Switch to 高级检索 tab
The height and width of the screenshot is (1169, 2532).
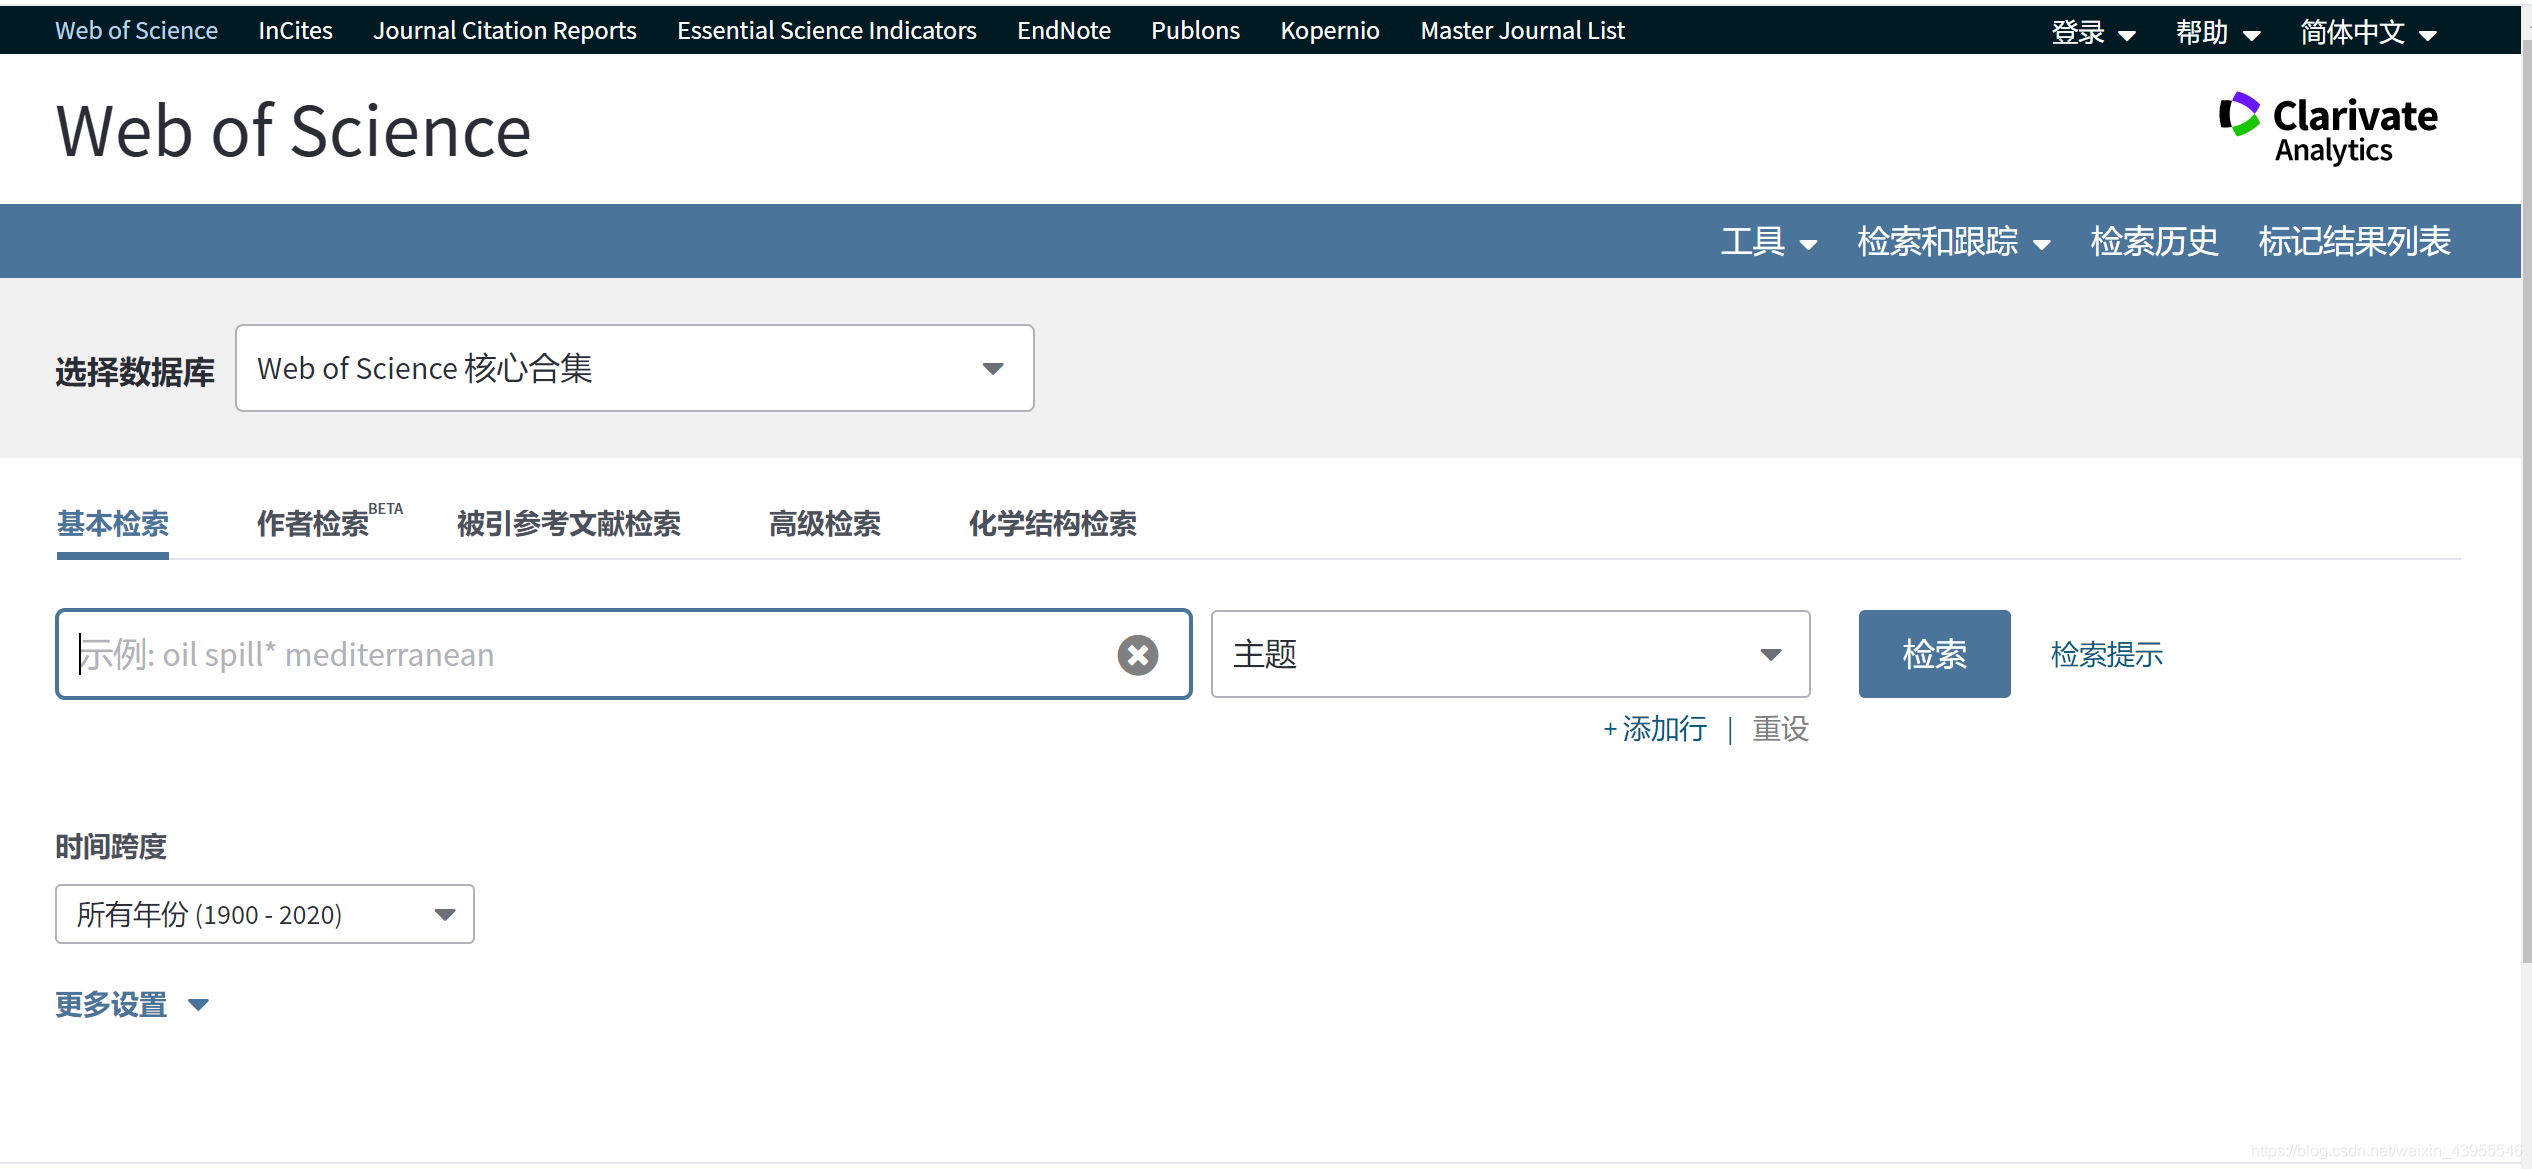click(x=824, y=523)
